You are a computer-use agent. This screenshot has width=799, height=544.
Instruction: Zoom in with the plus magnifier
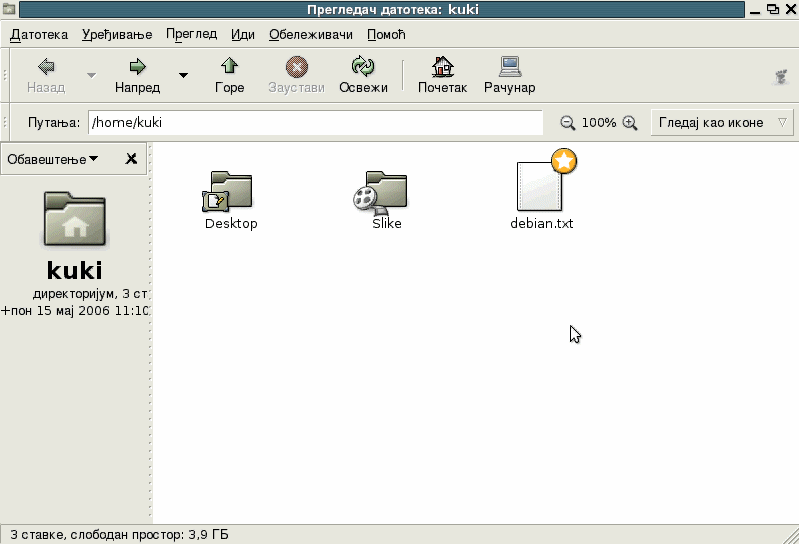pos(630,123)
